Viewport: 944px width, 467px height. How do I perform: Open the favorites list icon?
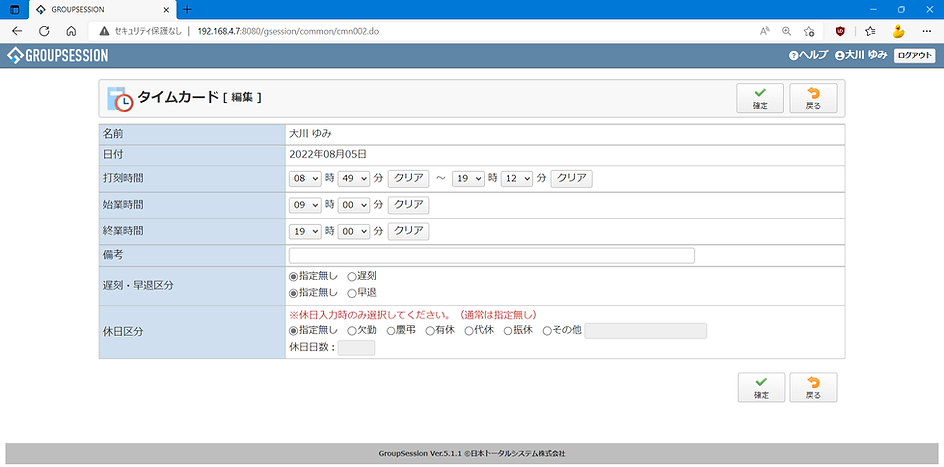tap(870, 31)
